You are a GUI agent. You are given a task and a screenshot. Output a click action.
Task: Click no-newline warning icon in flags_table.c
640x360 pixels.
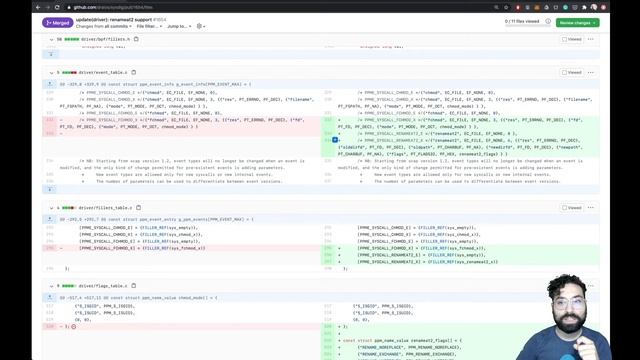pos(73,327)
